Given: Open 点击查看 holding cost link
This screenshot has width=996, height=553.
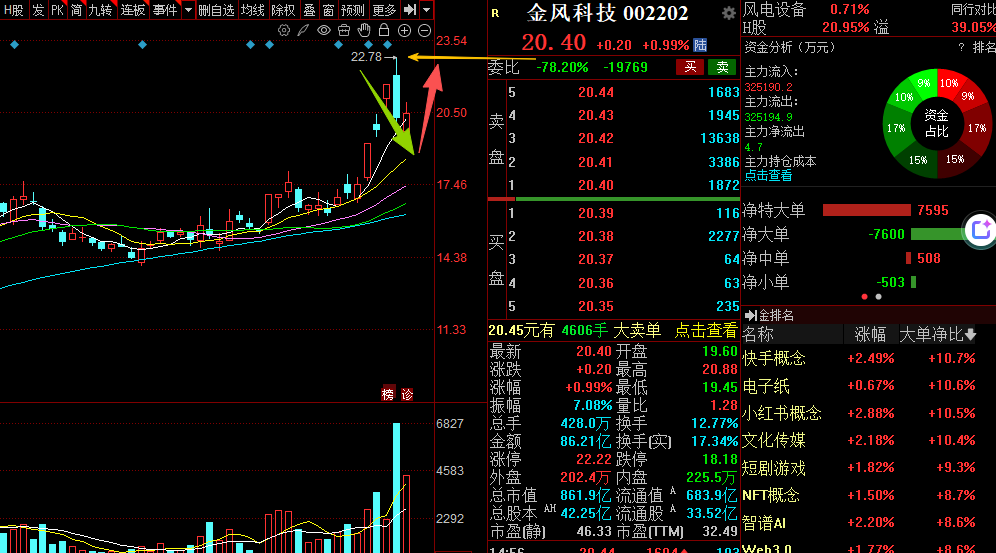Looking at the screenshot, I should [769, 176].
